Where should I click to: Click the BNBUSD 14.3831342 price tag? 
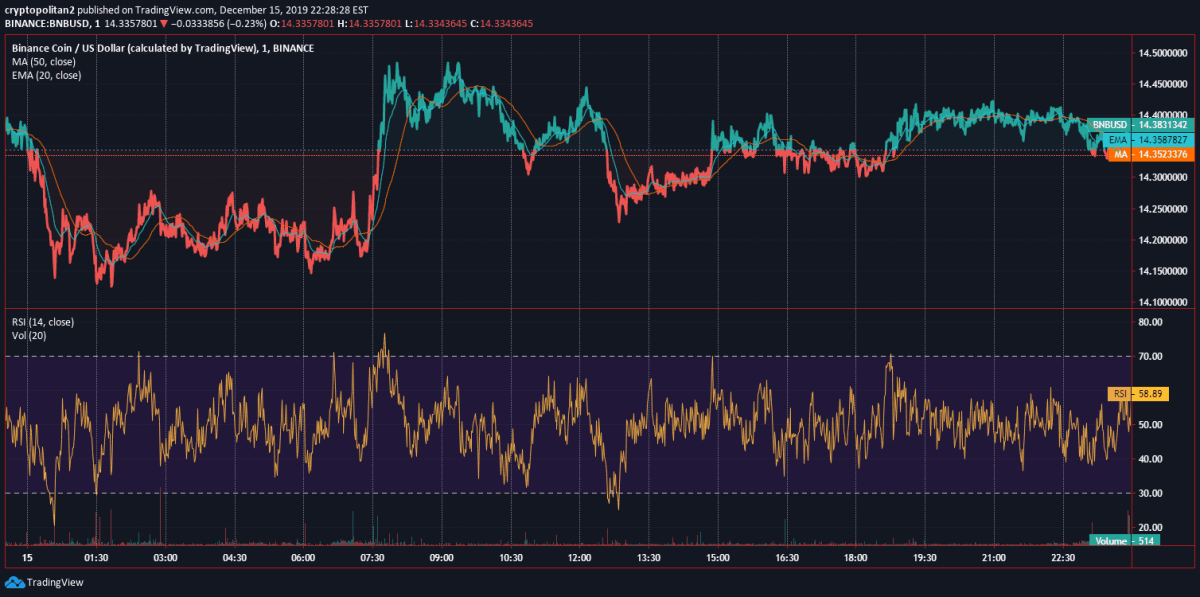point(1139,124)
